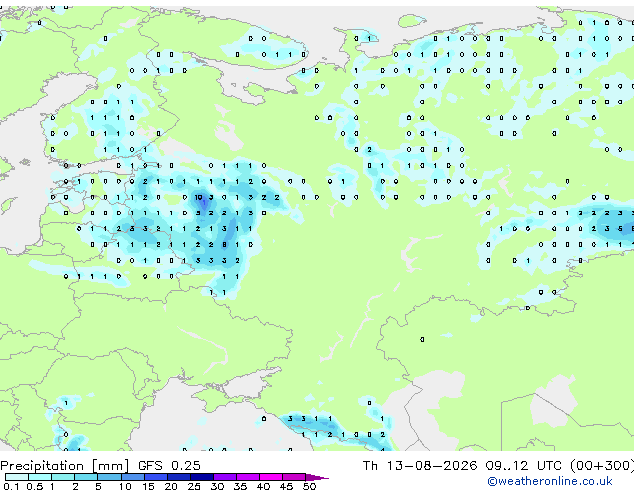634x490 pixels.
Task: Select the '09..12 UTC' time label
Action: click(x=523, y=465)
